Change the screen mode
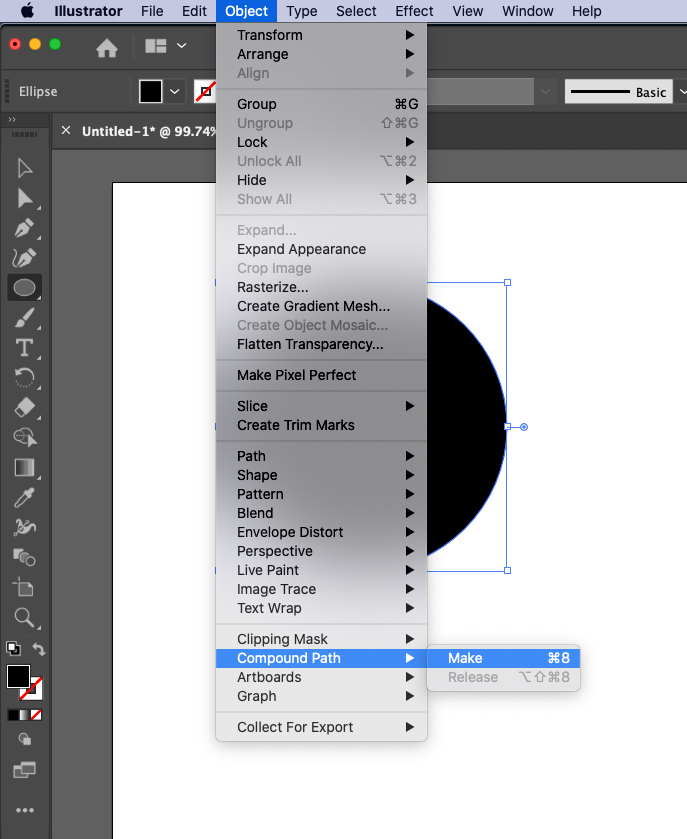 tap(25, 770)
